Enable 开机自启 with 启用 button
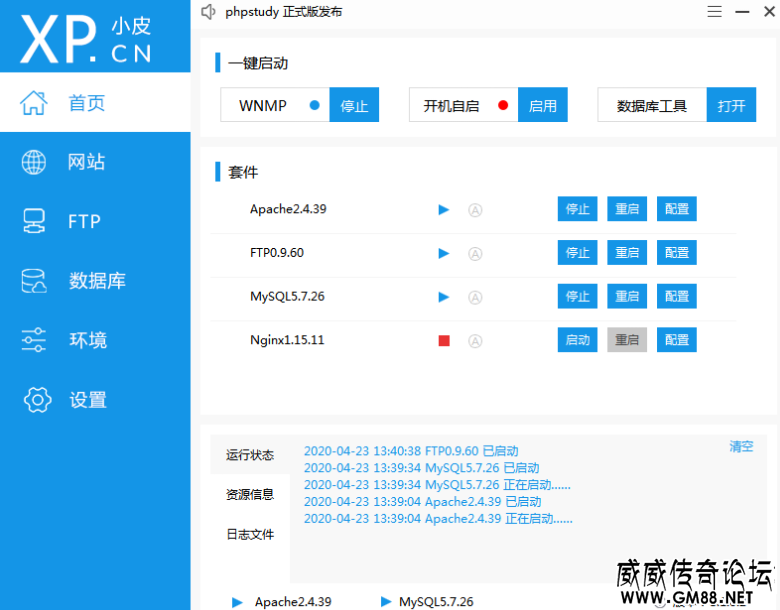This screenshot has height=610, width=780. [543, 105]
